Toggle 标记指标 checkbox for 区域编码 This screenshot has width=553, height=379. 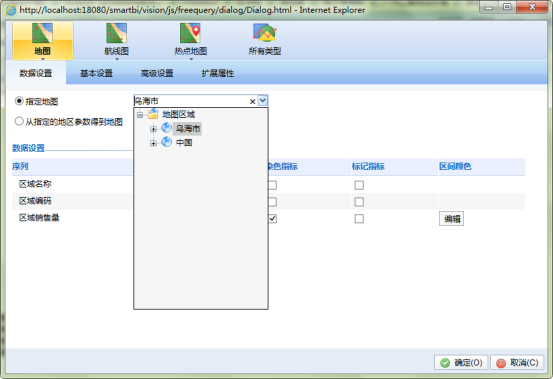coord(359,202)
